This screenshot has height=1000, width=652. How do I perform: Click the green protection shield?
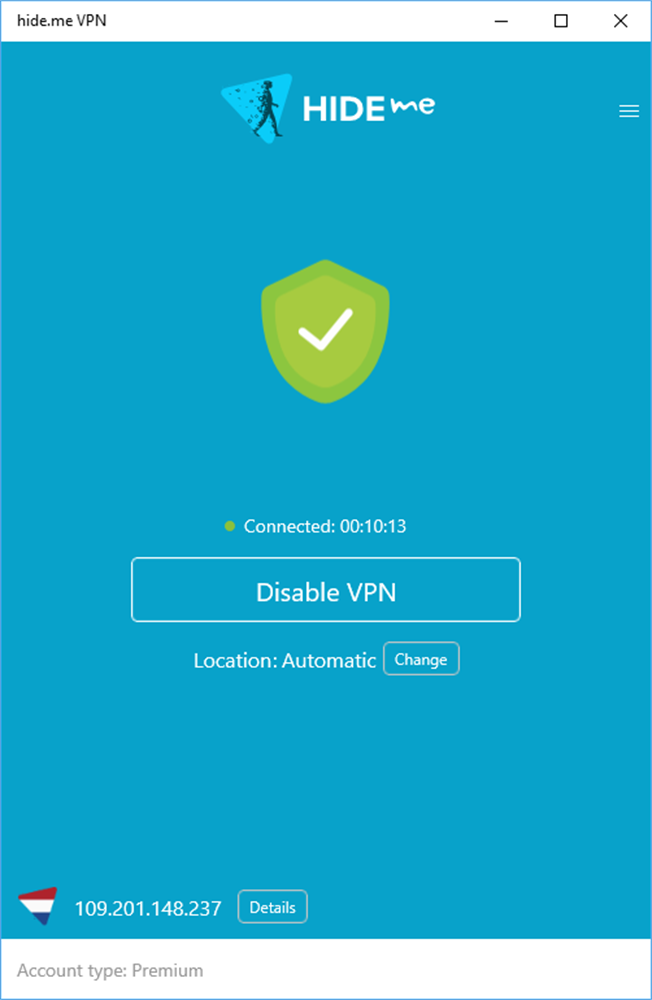click(325, 331)
